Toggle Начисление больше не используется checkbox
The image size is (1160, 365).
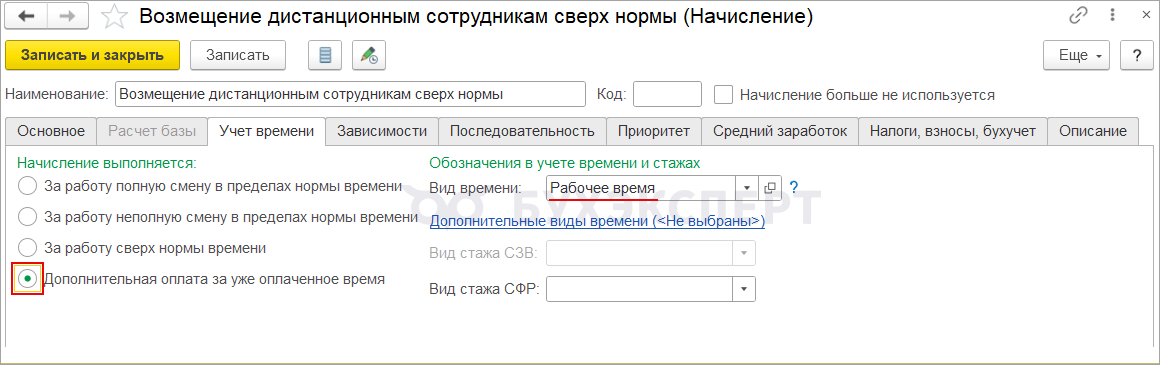(x=724, y=95)
